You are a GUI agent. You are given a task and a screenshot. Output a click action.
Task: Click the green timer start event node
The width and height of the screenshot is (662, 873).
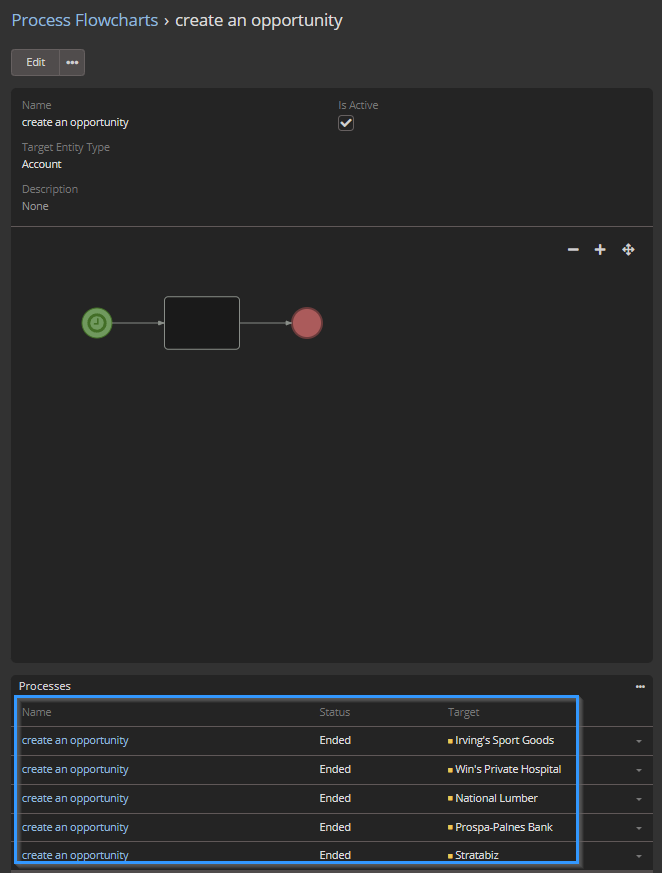tap(97, 323)
